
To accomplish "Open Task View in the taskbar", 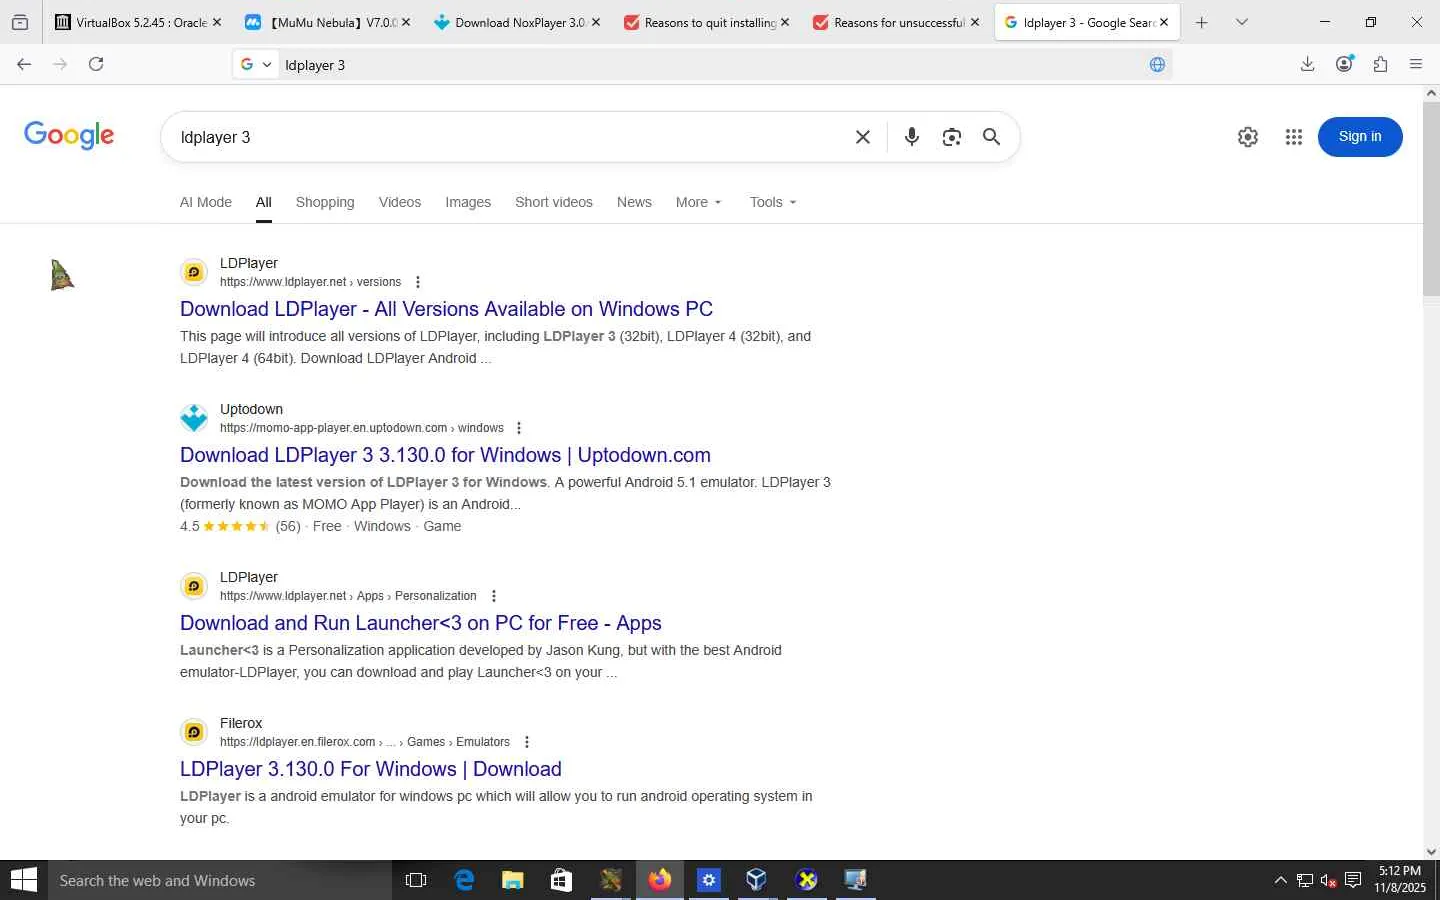I will click(x=416, y=880).
